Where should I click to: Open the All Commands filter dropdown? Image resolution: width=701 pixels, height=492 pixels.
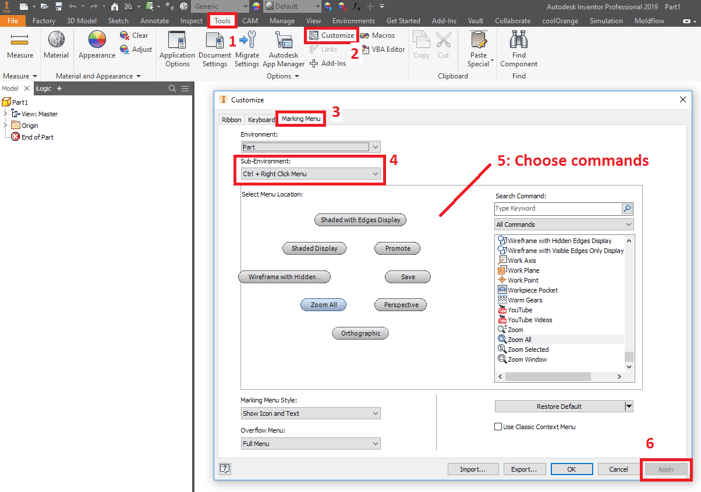(x=564, y=224)
